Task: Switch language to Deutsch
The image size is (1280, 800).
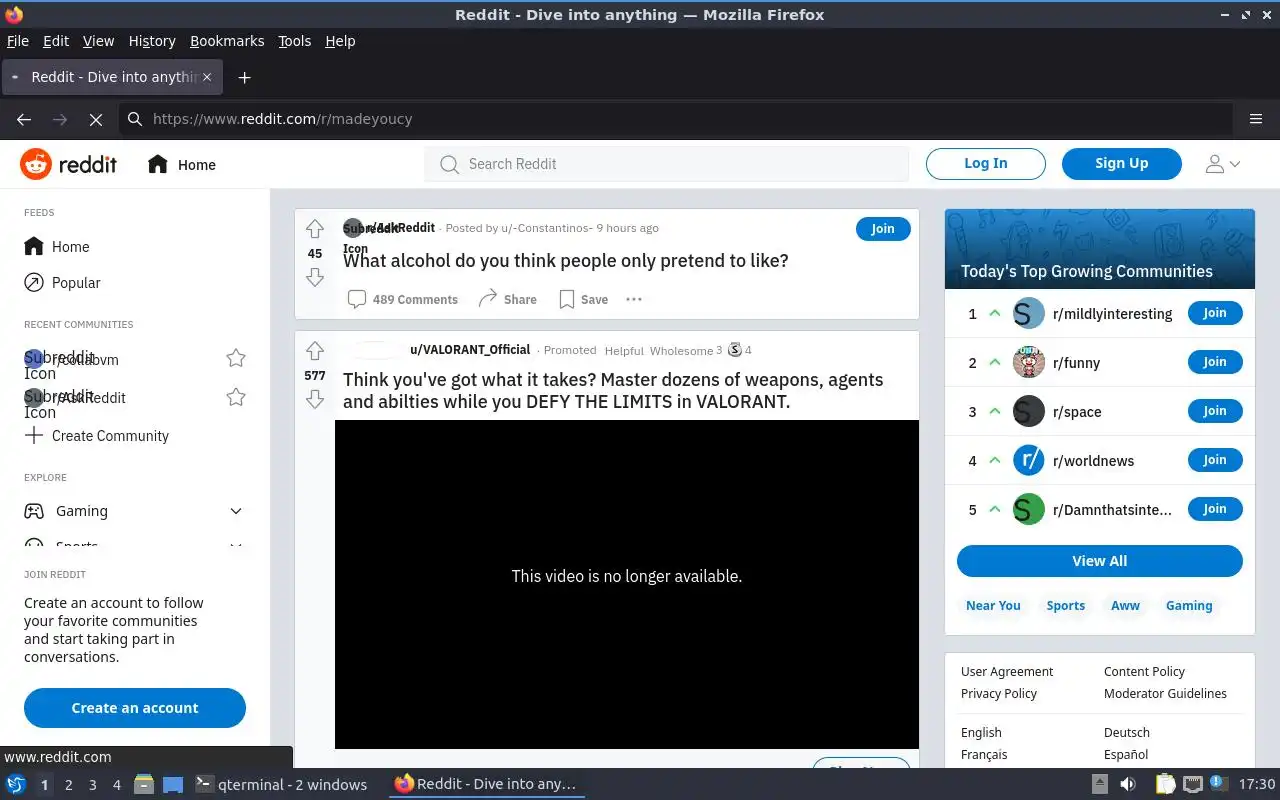Action: coord(1127,733)
